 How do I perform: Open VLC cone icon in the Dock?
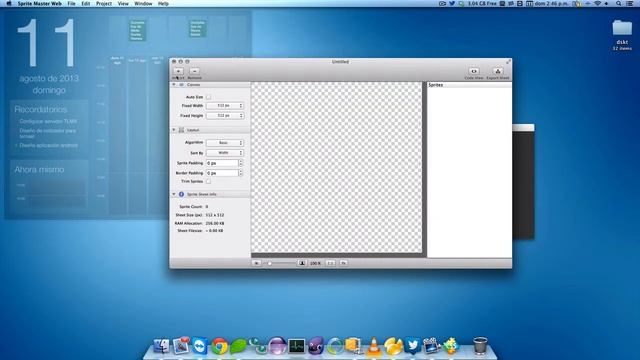(x=373, y=346)
